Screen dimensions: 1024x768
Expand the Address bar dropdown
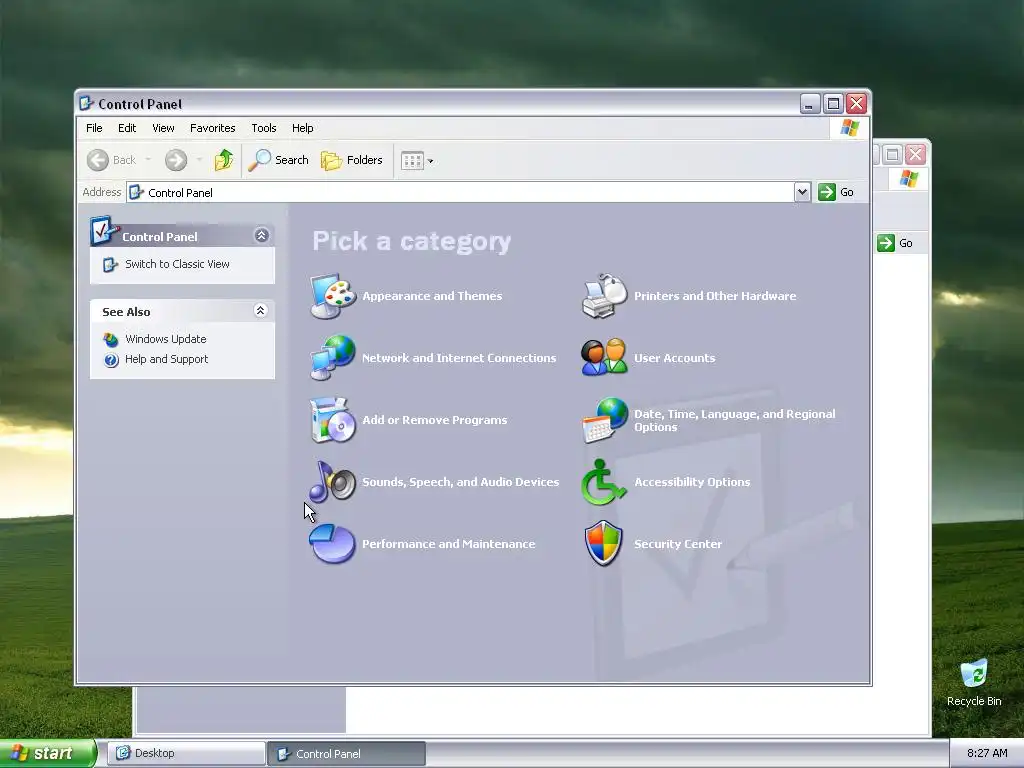(x=802, y=192)
